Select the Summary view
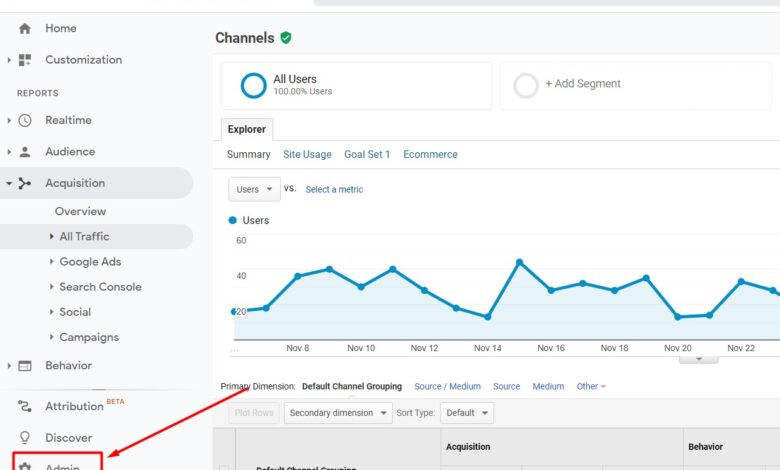This screenshot has height=470, width=780. [x=249, y=155]
